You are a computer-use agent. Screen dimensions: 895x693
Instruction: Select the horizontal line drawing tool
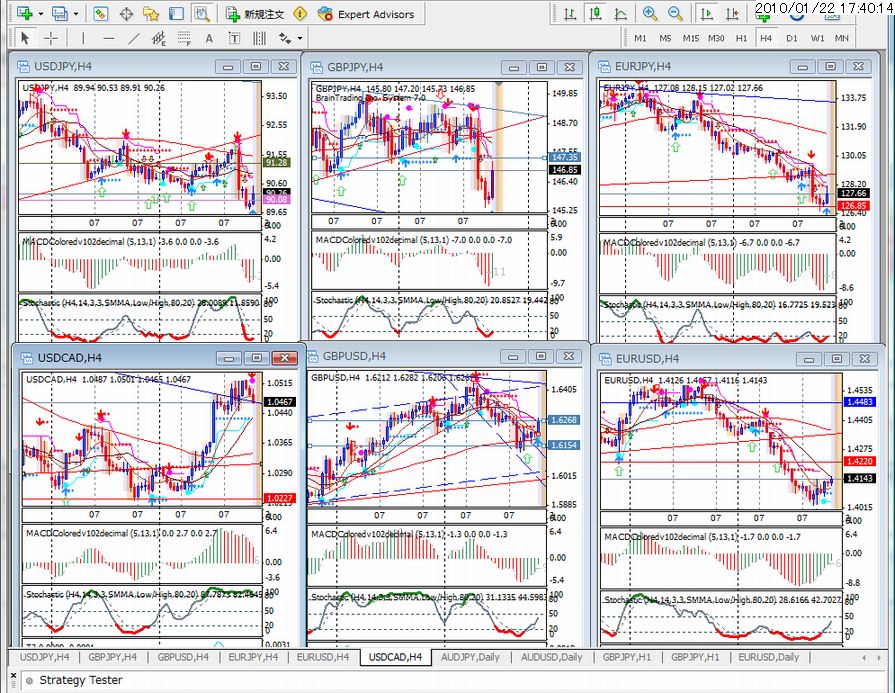[x=109, y=38]
